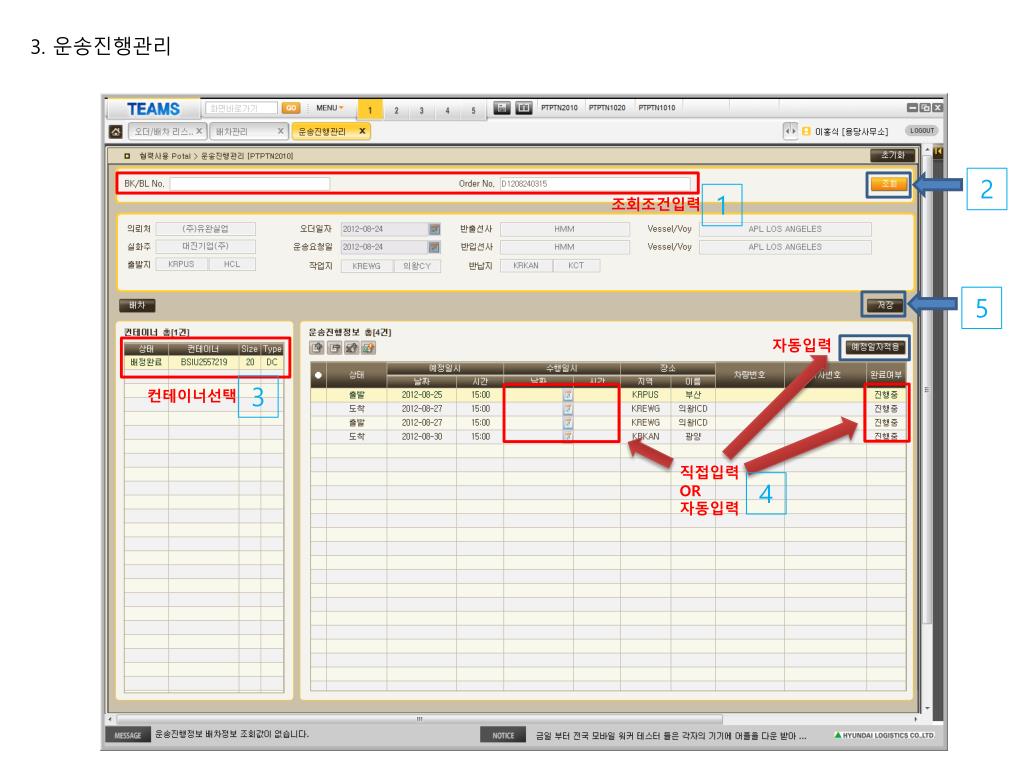Click the second icon in 운송진행정보 toolbar
This screenshot has height=768, width=1024.
point(334,348)
